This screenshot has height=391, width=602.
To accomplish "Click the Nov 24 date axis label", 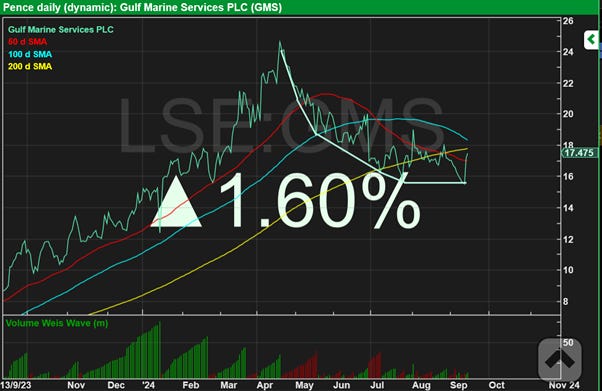I will tap(564, 385).
